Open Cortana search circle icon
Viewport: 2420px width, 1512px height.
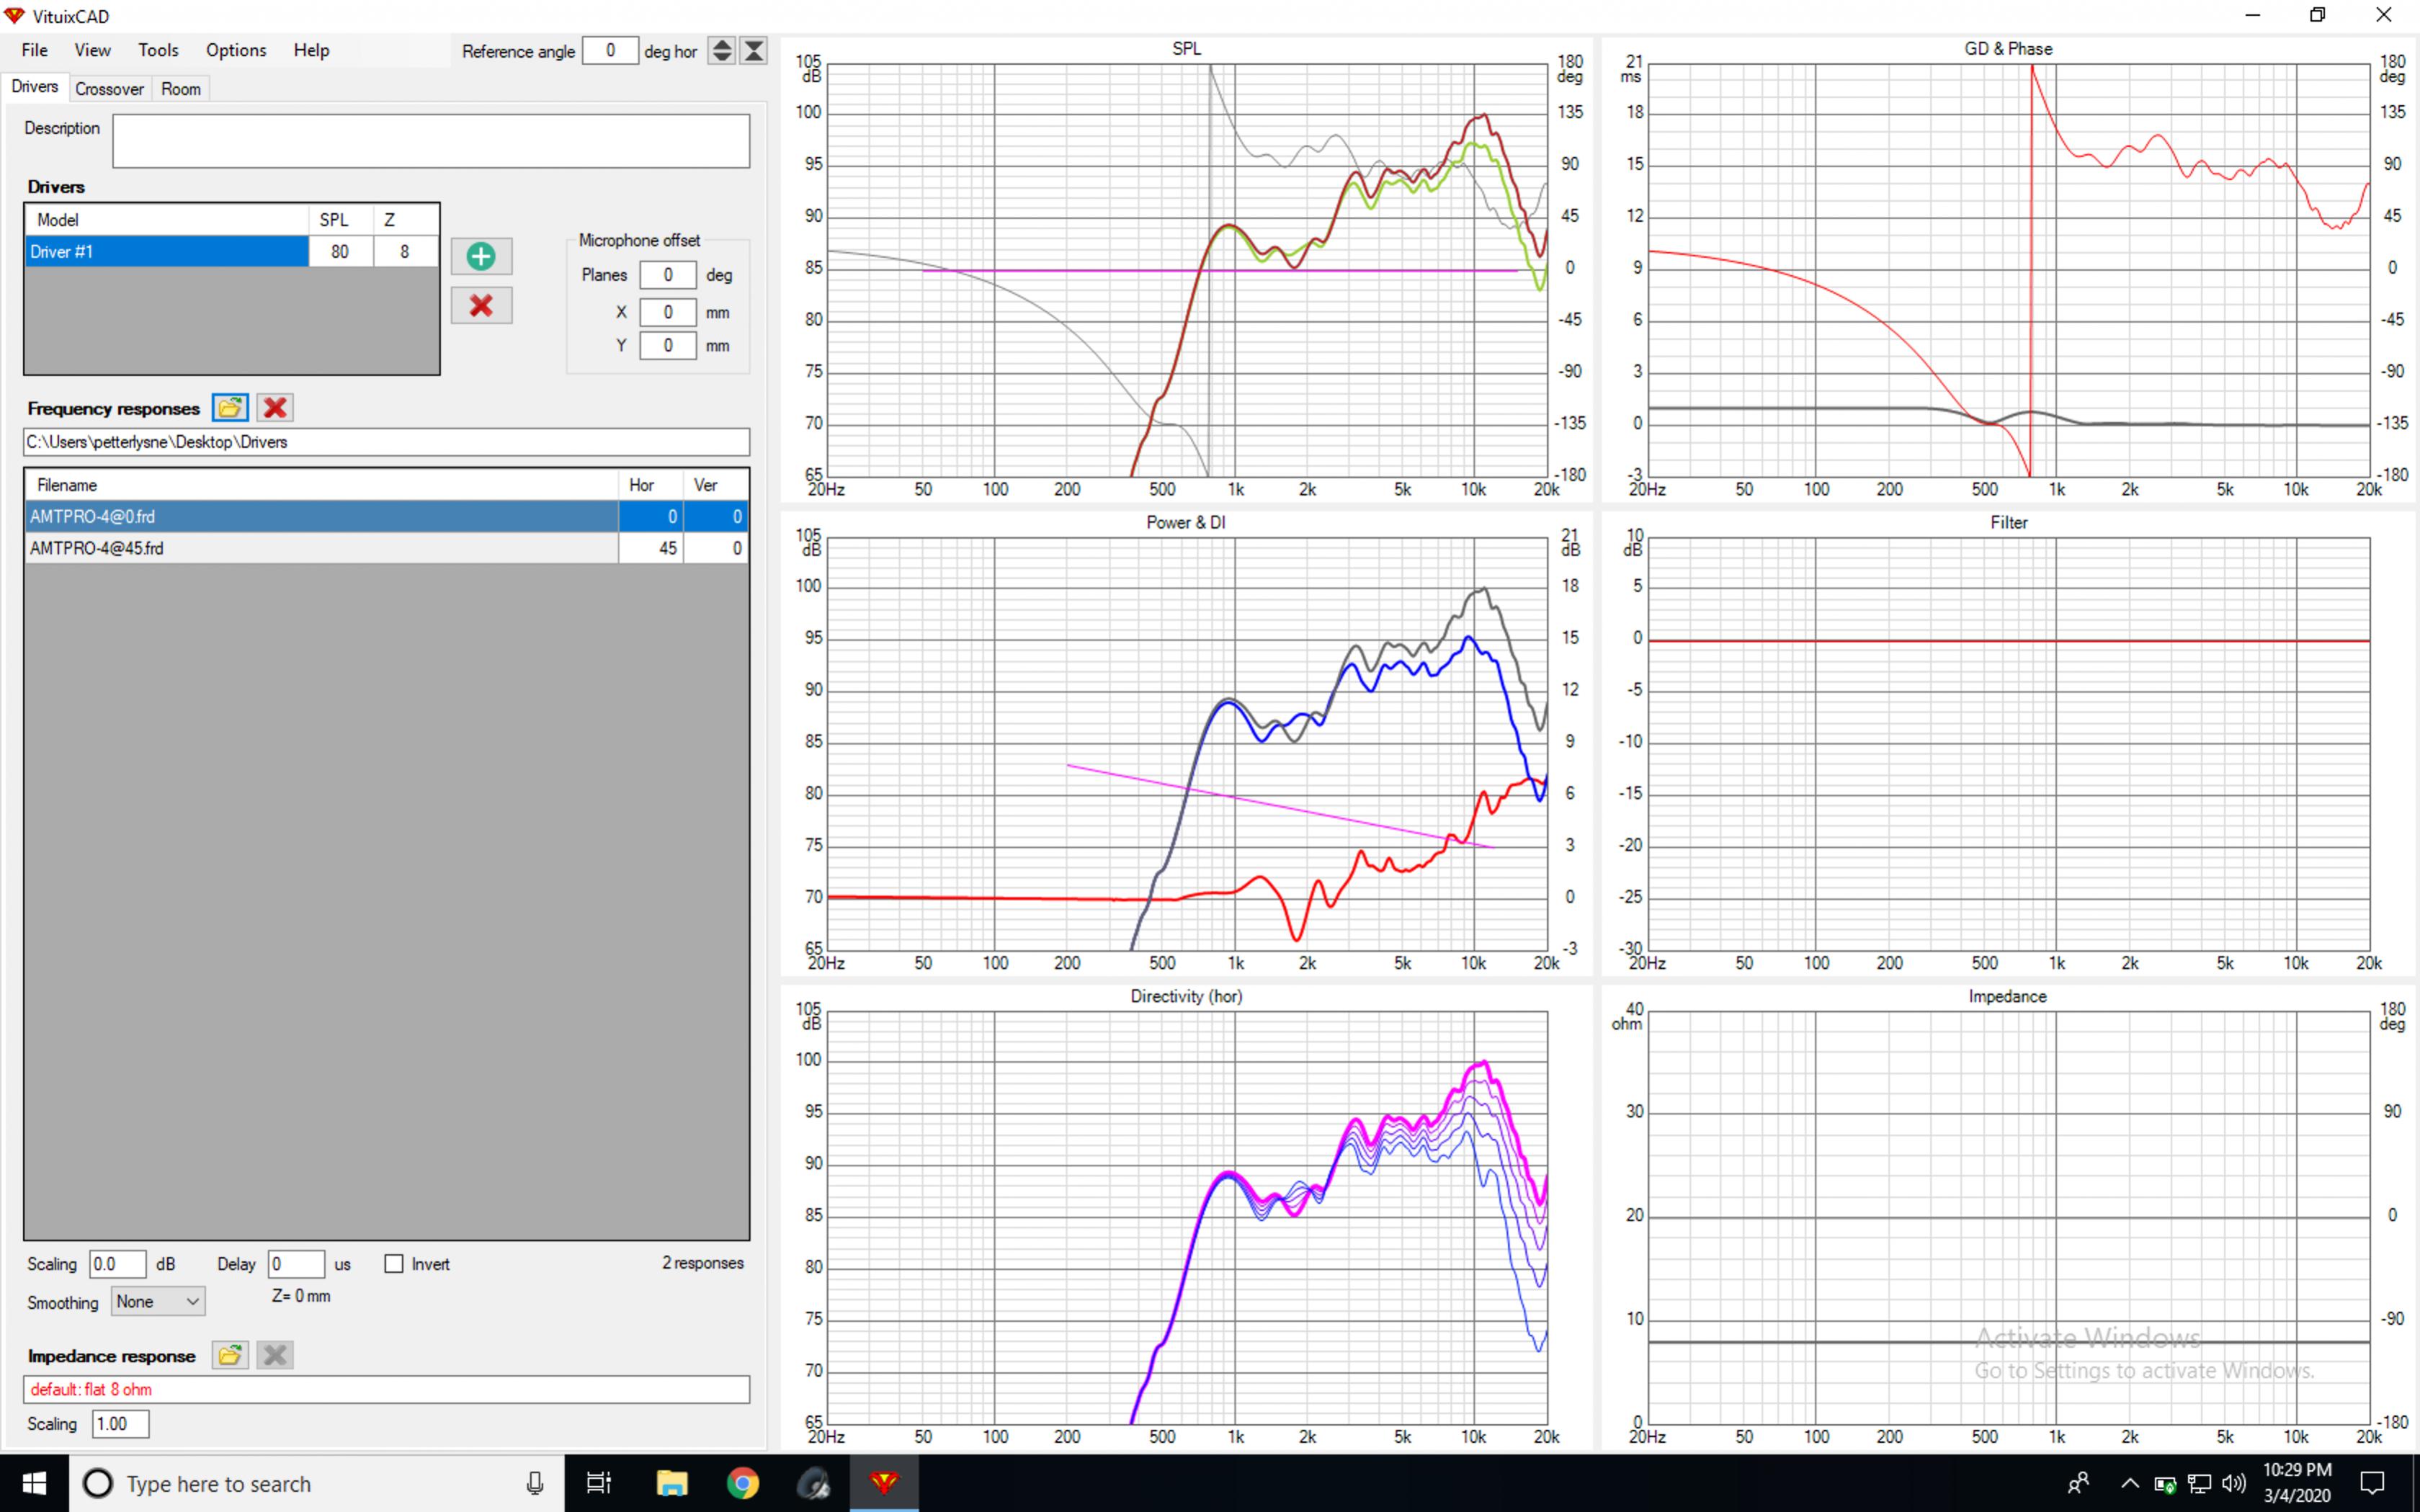97,1483
